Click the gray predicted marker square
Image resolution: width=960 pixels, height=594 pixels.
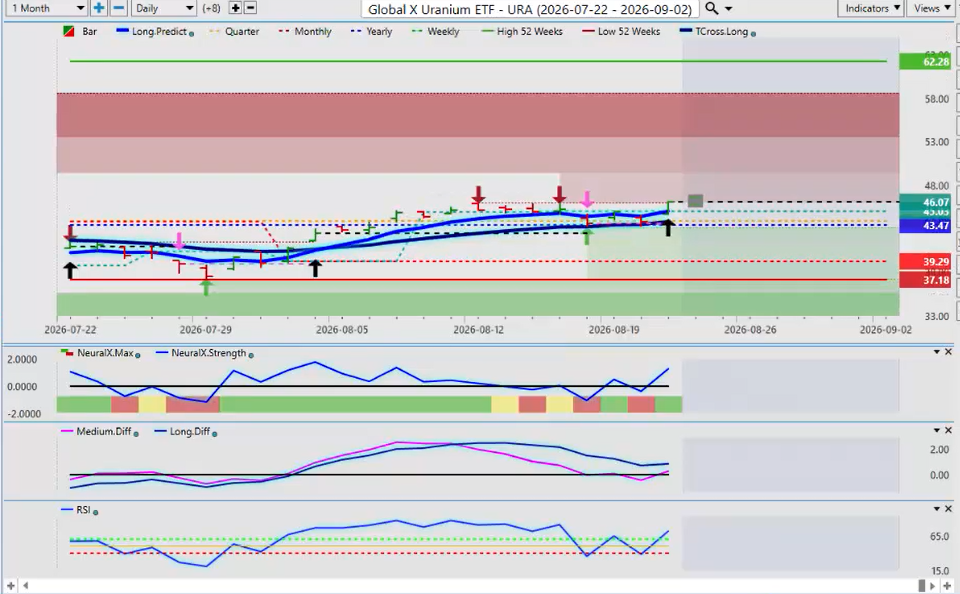pos(695,201)
